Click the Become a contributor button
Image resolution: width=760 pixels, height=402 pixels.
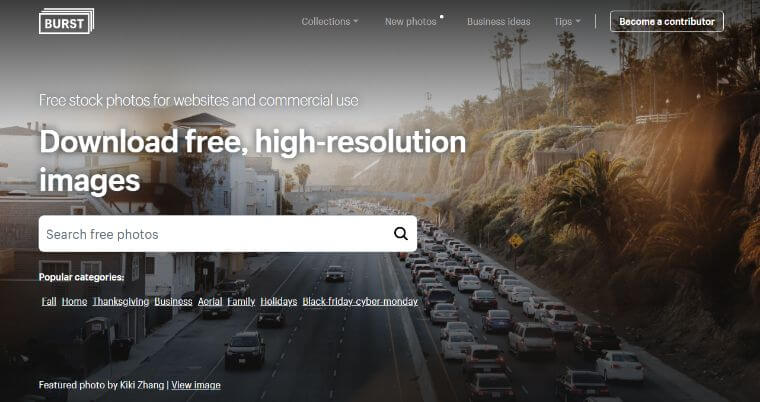667,21
